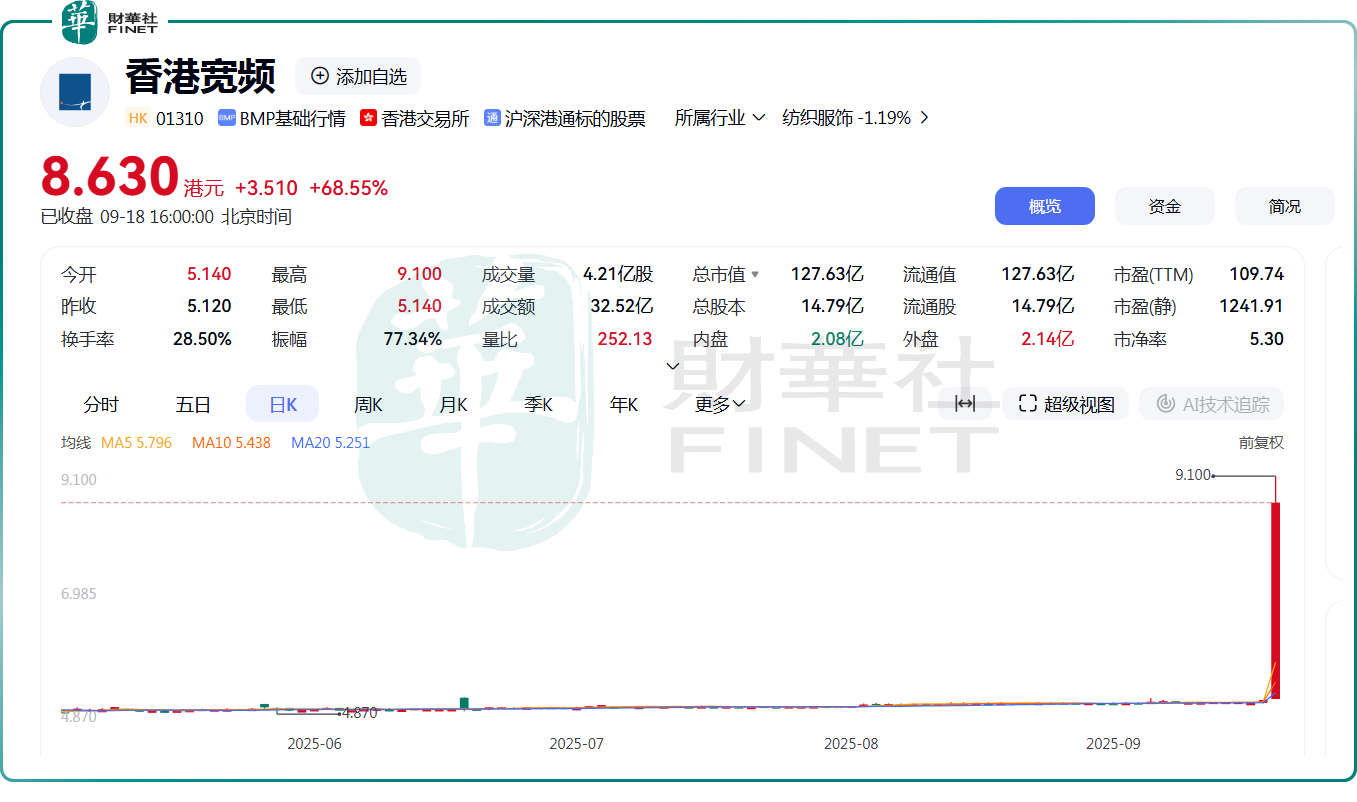The height and width of the screenshot is (802, 1357).
Task: Click the Hong Kong Broadband company logo
Action: pyautogui.click(x=75, y=92)
